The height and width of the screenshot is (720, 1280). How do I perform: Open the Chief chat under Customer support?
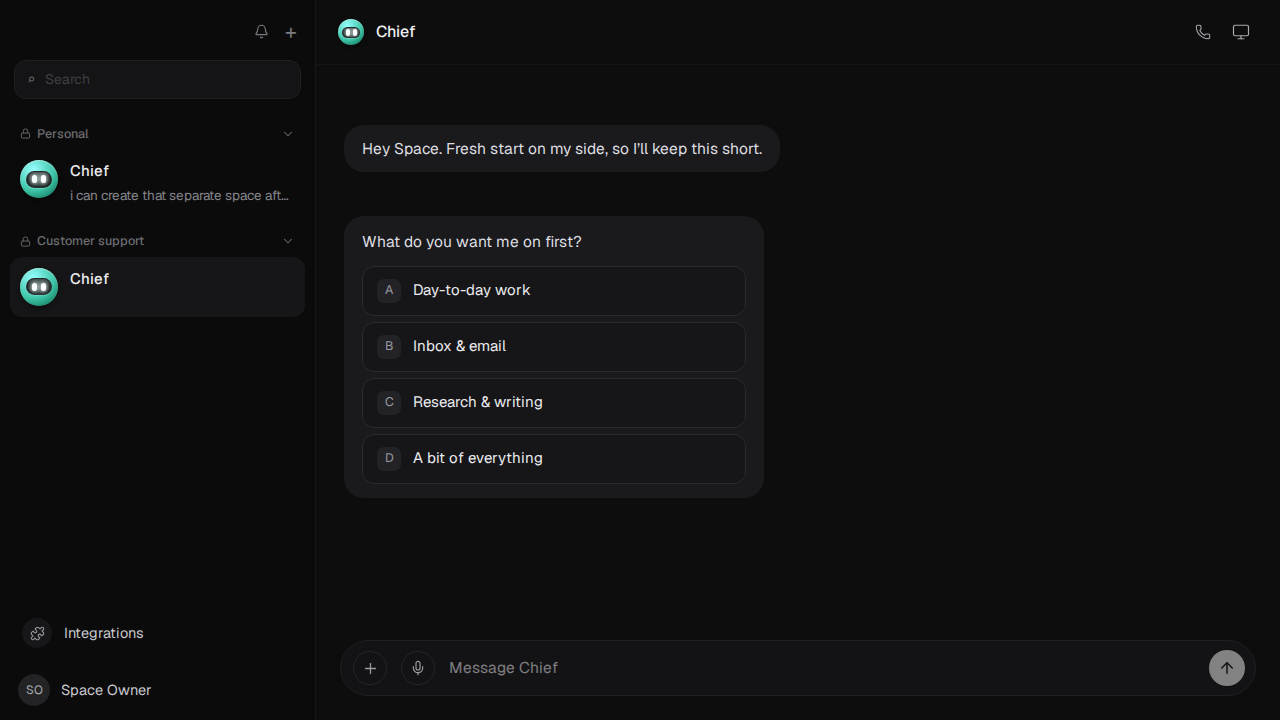(157, 287)
